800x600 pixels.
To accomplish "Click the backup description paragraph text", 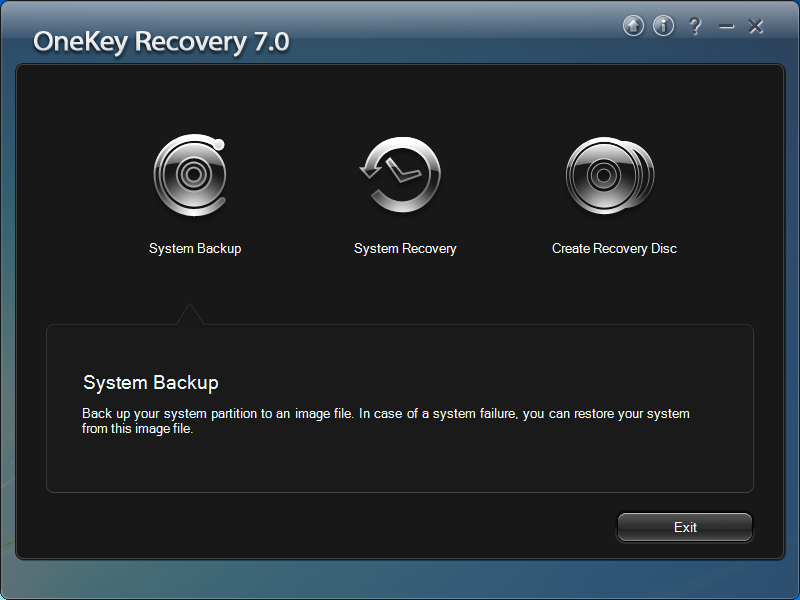I will tap(385, 421).
